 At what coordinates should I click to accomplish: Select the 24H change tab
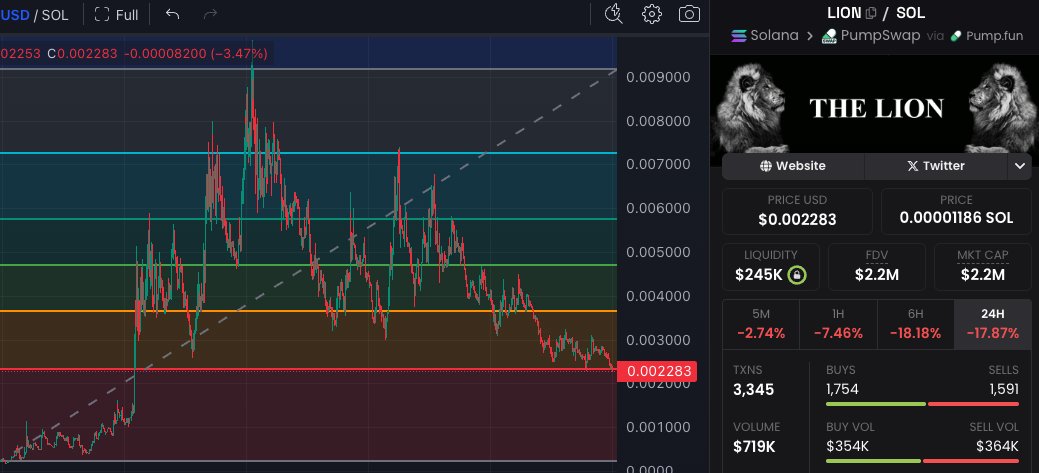pyautogui.click(x=993, y=324)
